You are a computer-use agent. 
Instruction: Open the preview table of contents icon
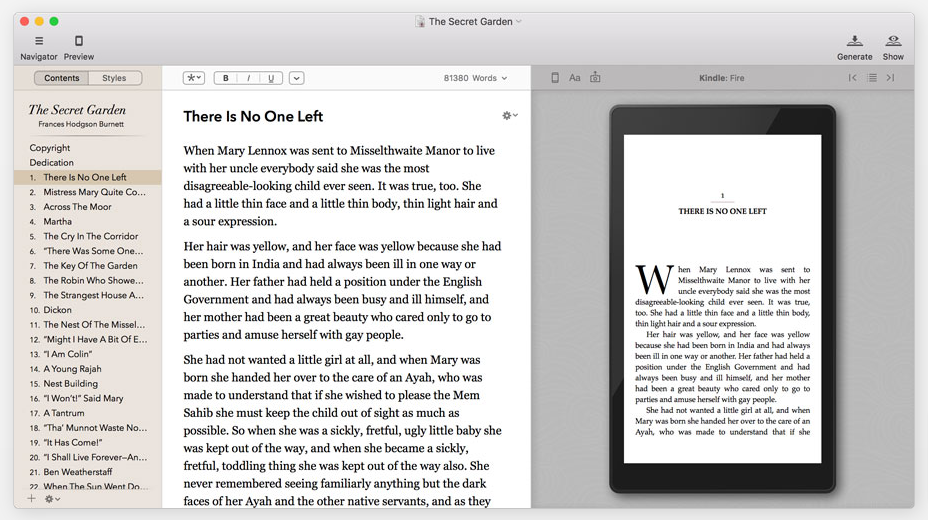[x=872, y=77]
